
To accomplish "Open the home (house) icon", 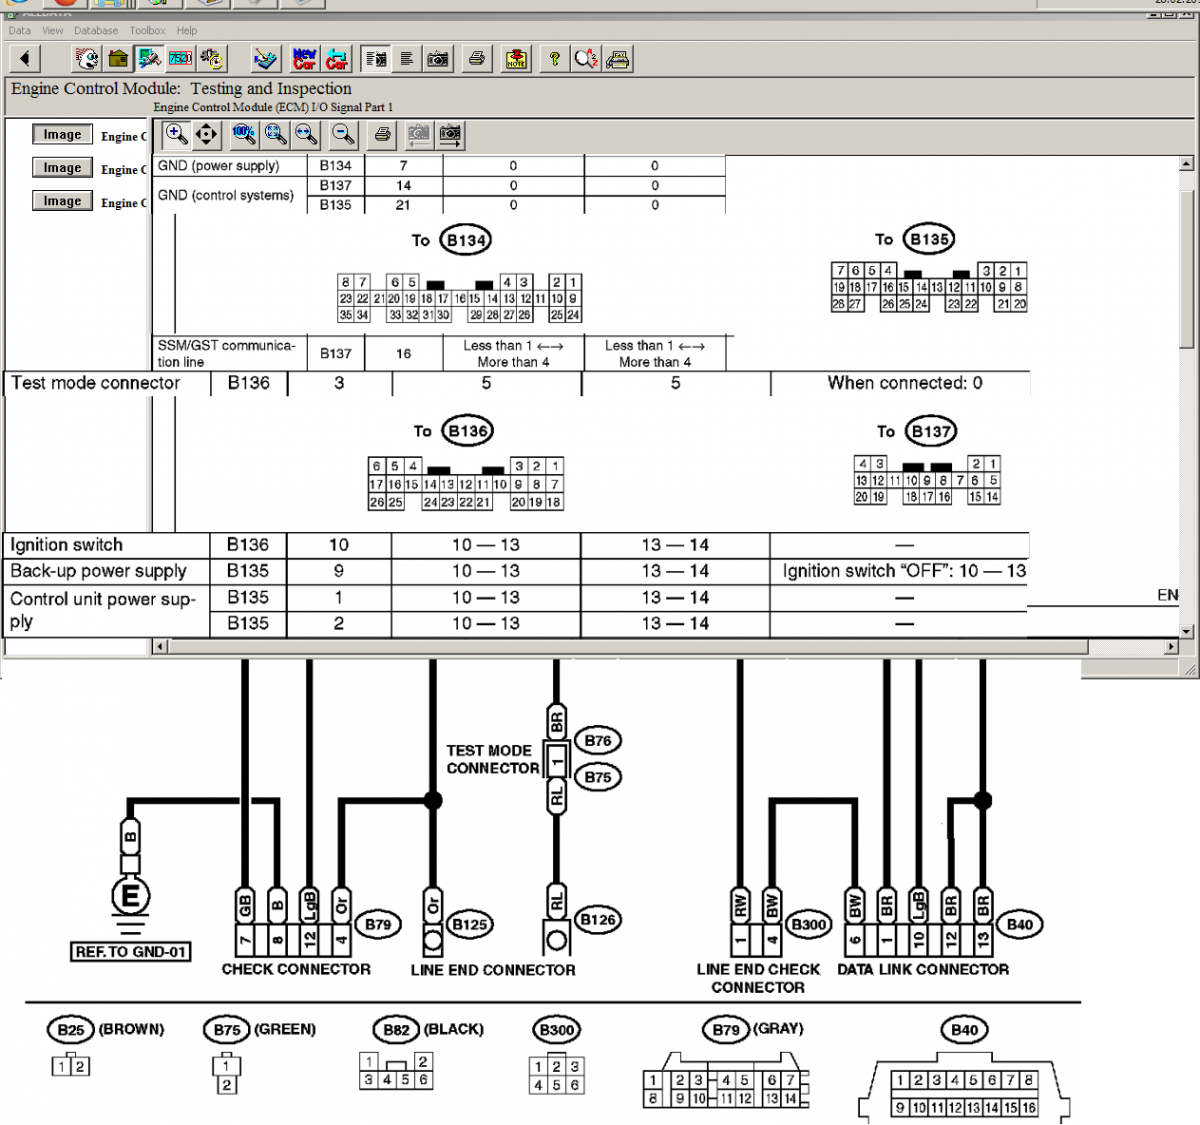I will coord(118,59).
